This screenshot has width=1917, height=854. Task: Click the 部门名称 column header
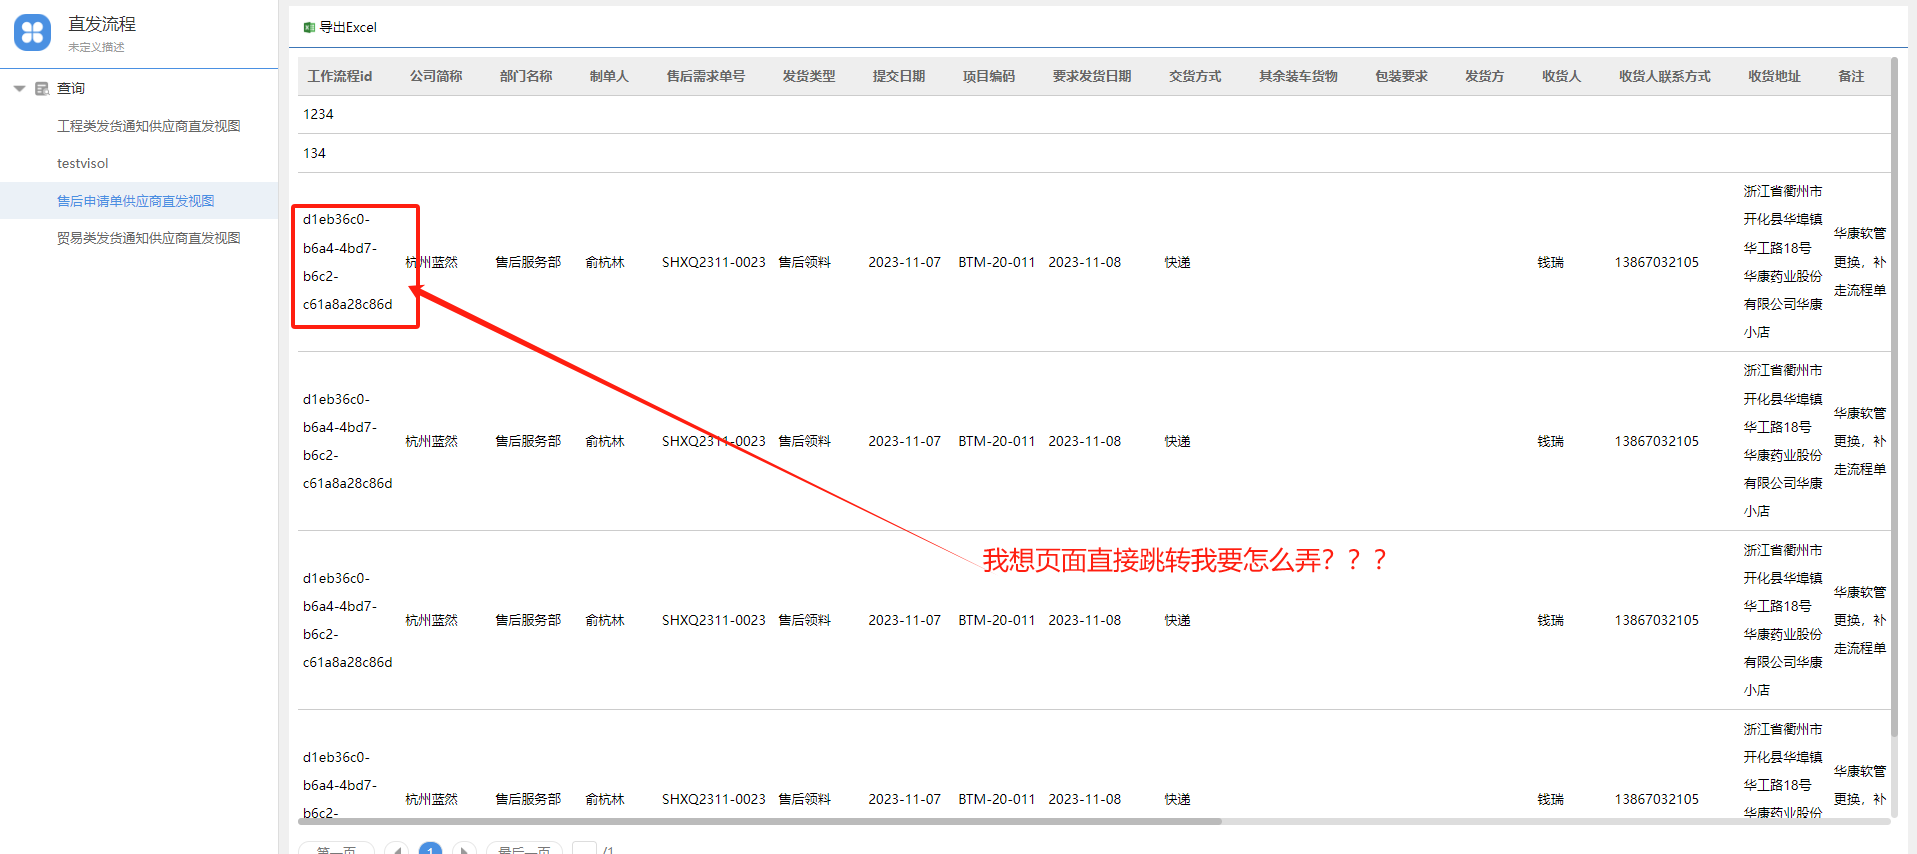[x=526, y=76]
